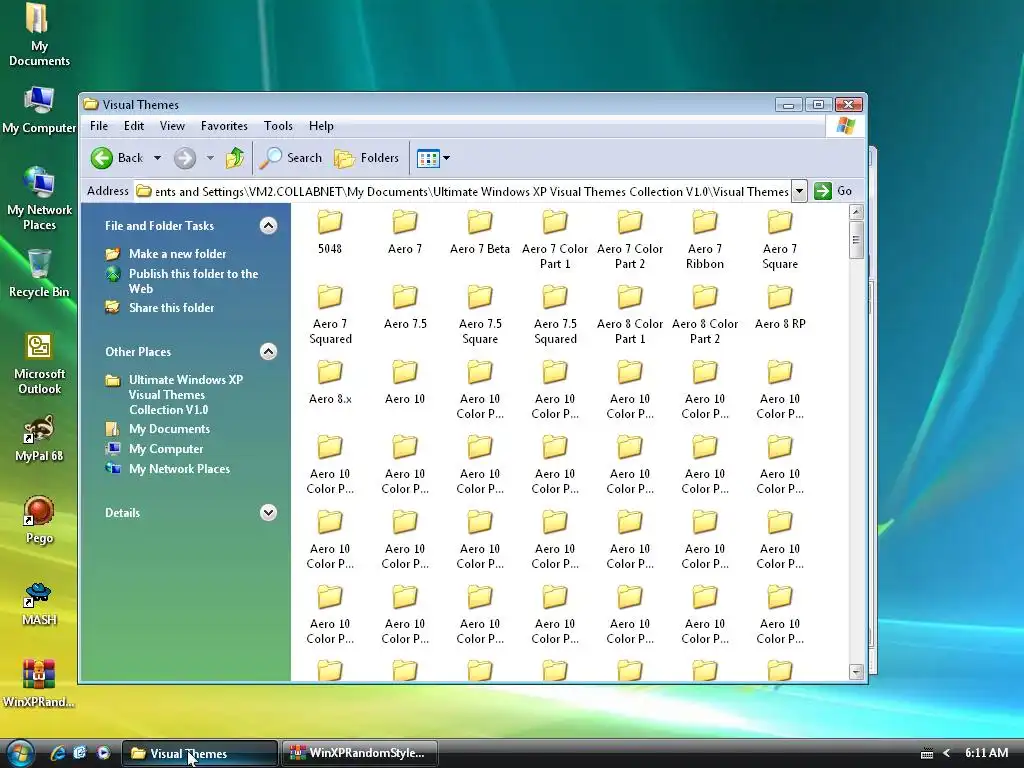Open the Edit menu
Screen dimensions: 1024x768
tap(134, 126)
